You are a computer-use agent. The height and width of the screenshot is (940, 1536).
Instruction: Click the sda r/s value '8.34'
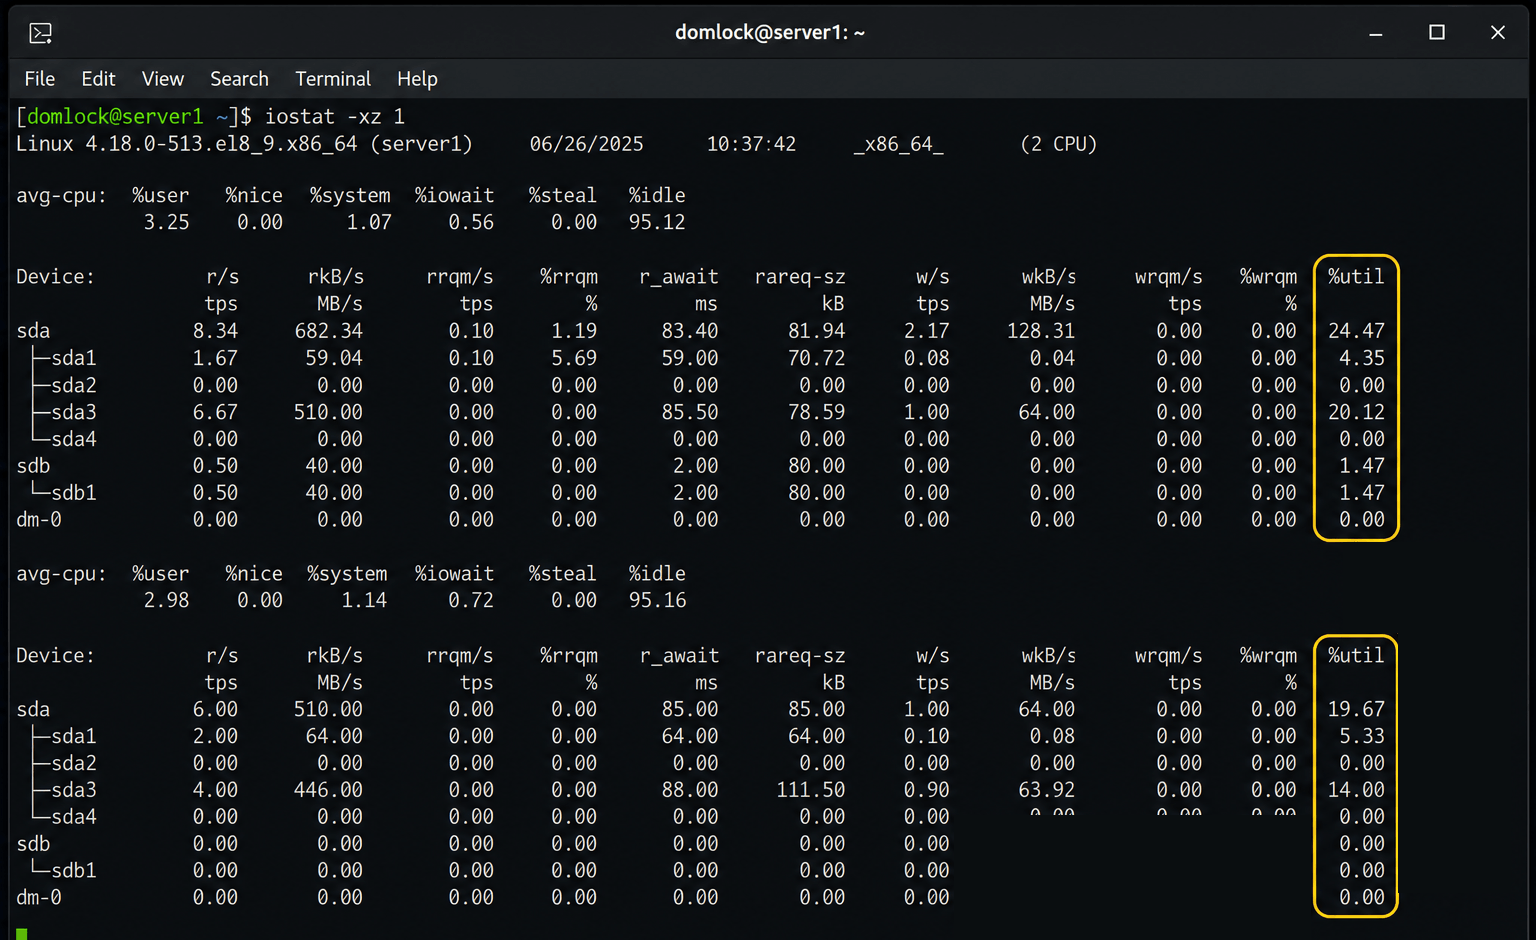pyautogui.click(x=215, y=331)
